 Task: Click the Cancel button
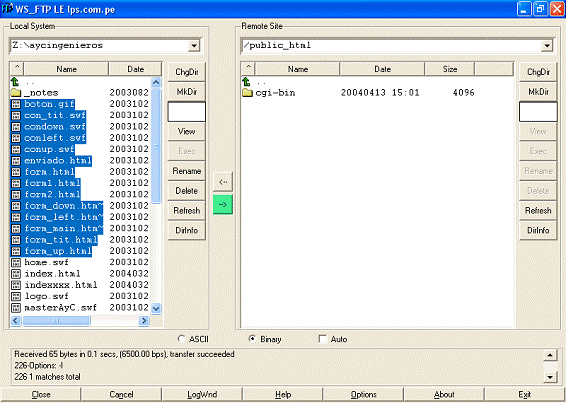[121, 395]
